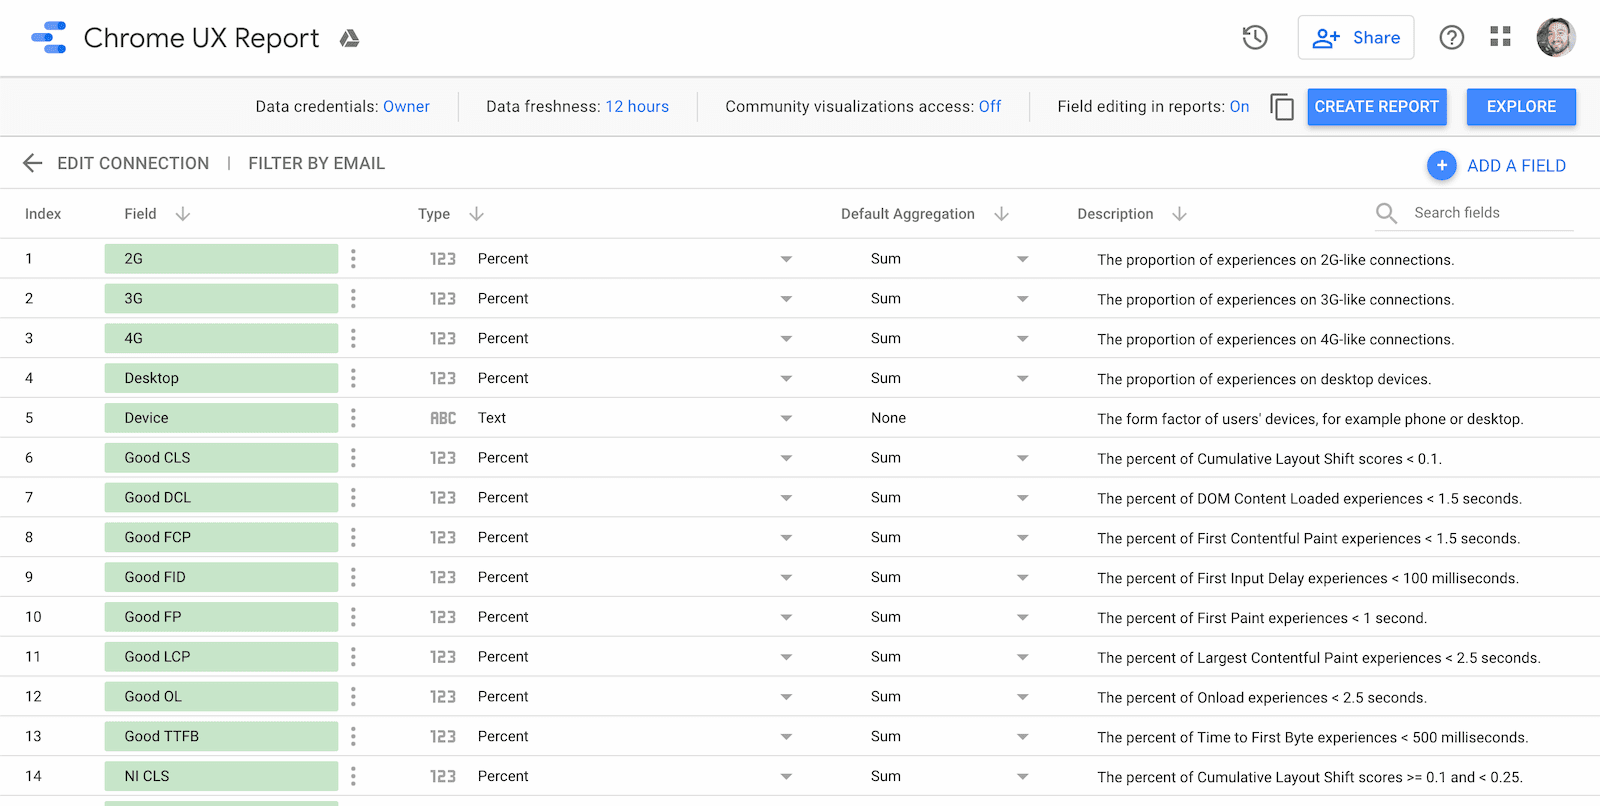The height and width of the screenshot is (806, 1600).
Task: Open the help question mark icon
Action: click(1451, 38)
